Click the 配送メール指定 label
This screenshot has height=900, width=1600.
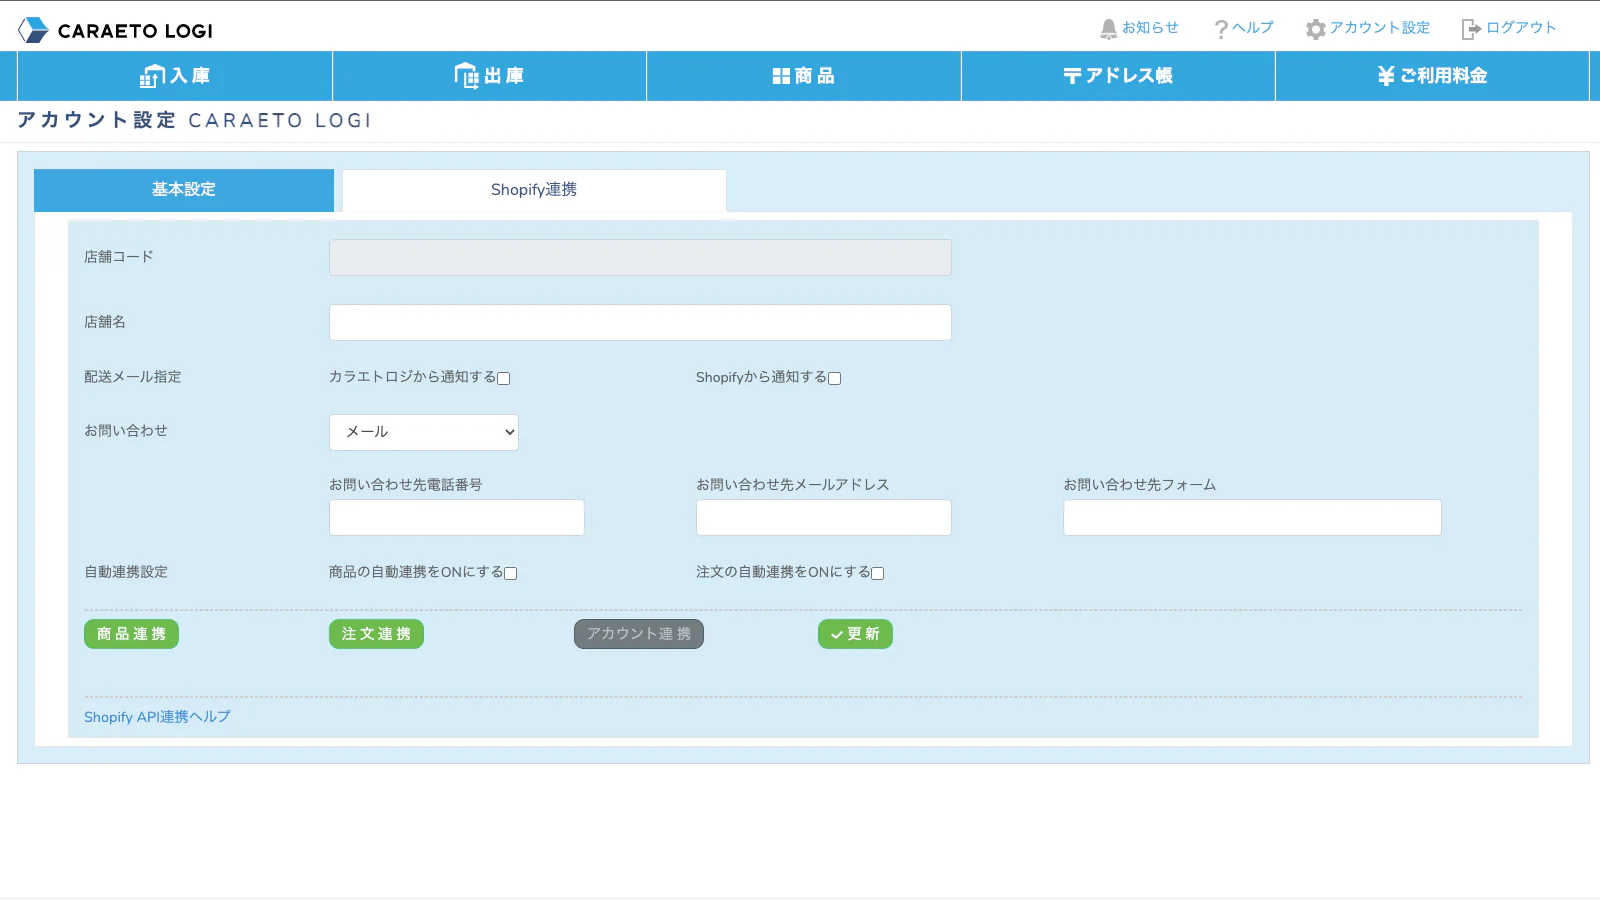click(133, 377)
